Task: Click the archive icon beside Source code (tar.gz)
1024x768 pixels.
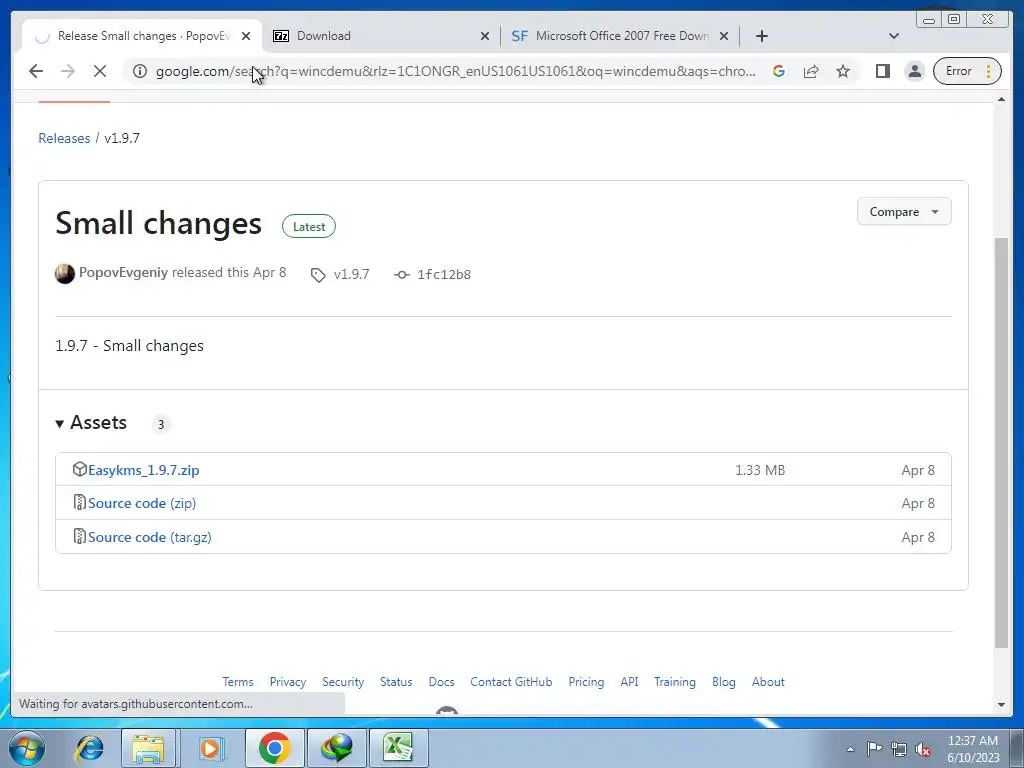Action: click(x=80, y=536)
